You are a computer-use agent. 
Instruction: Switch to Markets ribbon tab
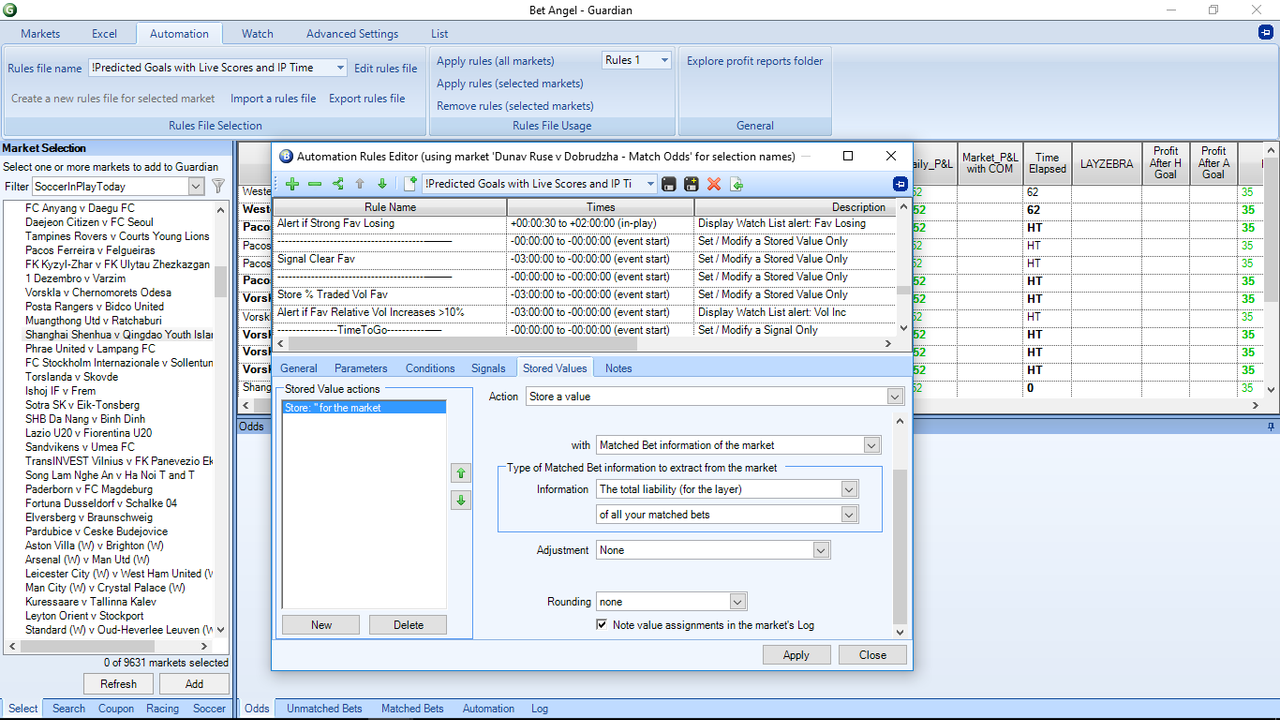[x=40, y=34]
